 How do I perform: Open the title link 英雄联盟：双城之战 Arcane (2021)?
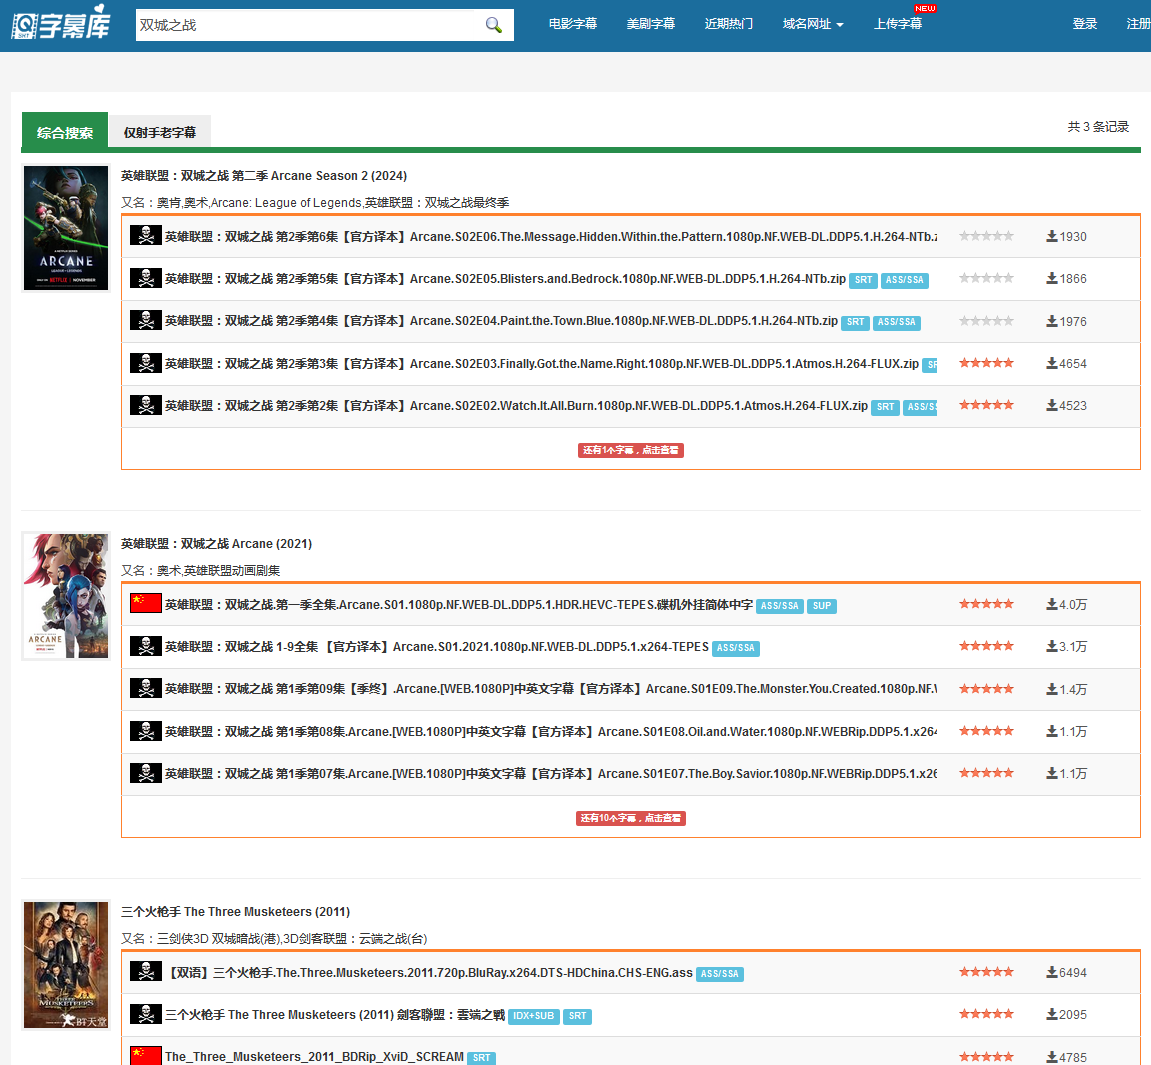[217, 543]
